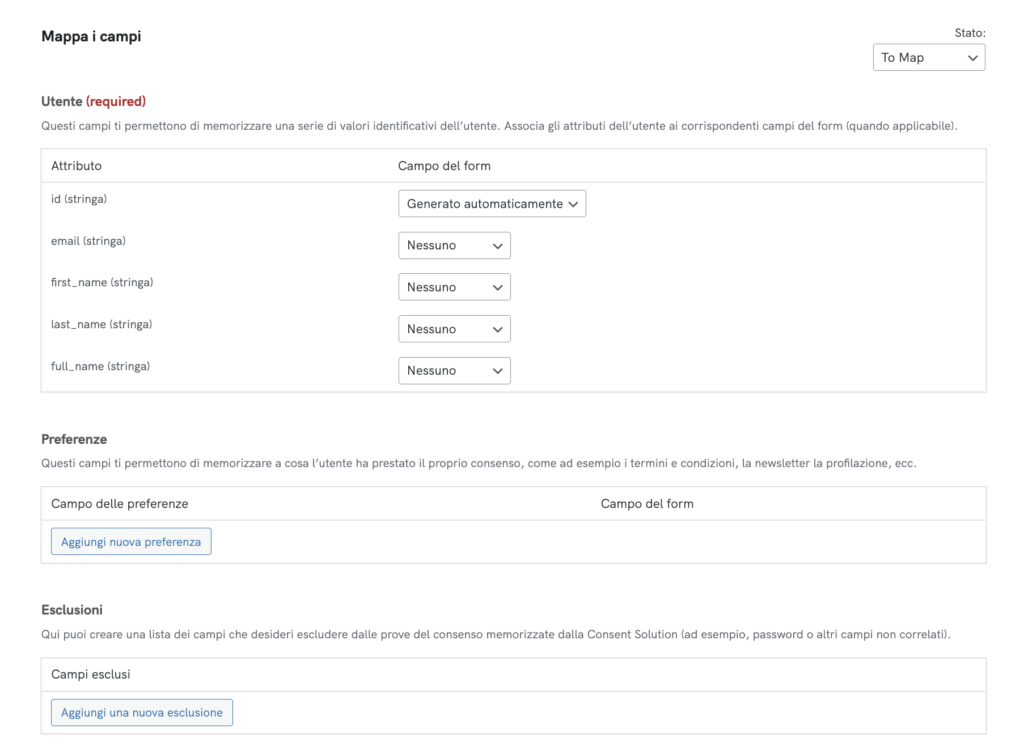Image resolution: width=1024 pixels, height=746 pixels.
Task: Click the Mappa i campi heading
Action: (91, 37)
